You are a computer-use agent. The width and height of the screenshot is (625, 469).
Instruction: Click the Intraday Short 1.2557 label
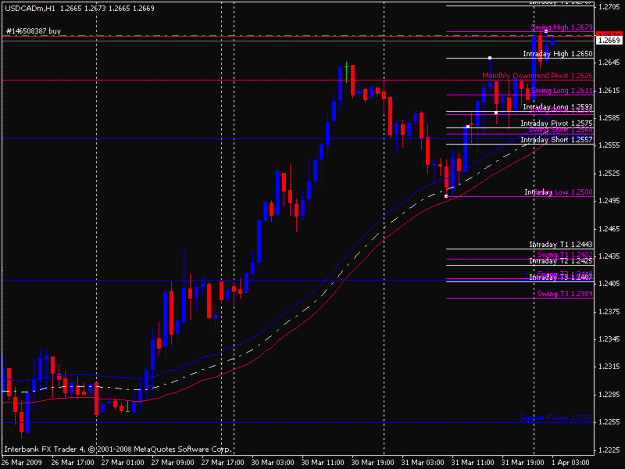coord(556,140)
